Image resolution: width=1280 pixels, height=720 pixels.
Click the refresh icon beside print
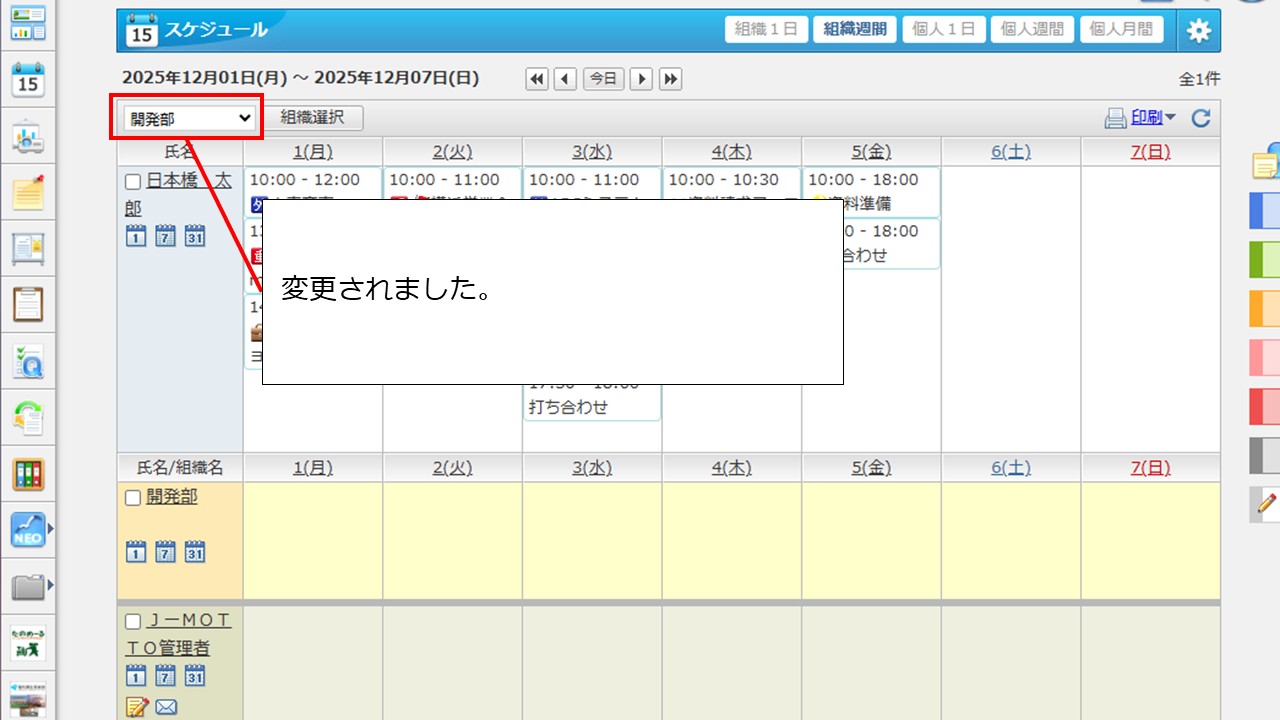[x=1201, y=119]
